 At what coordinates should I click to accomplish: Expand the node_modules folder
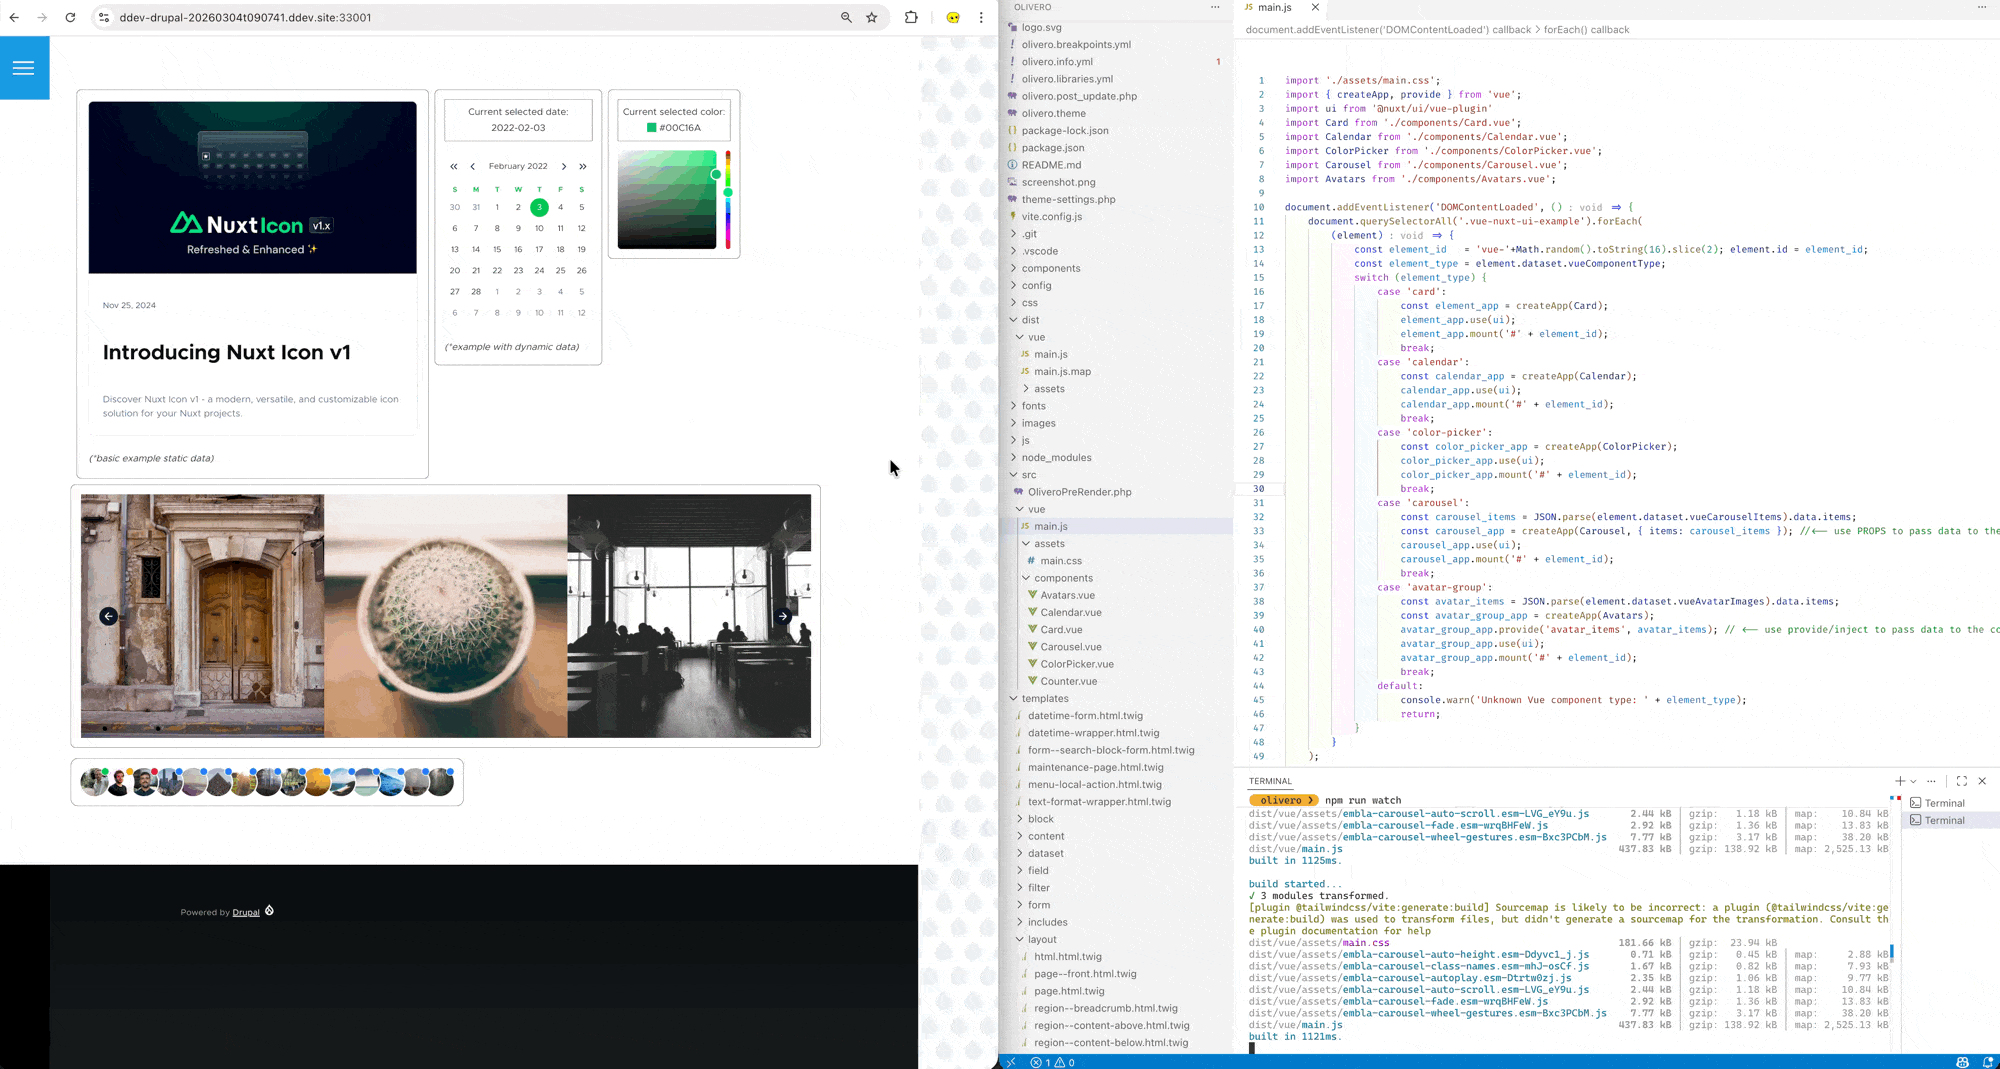tap(1056, 458)
